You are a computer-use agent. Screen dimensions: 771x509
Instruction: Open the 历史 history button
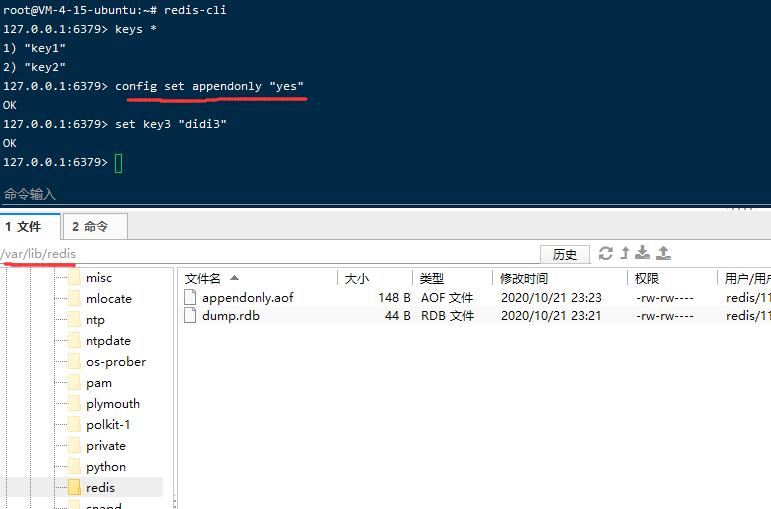[x=564, y=254]
